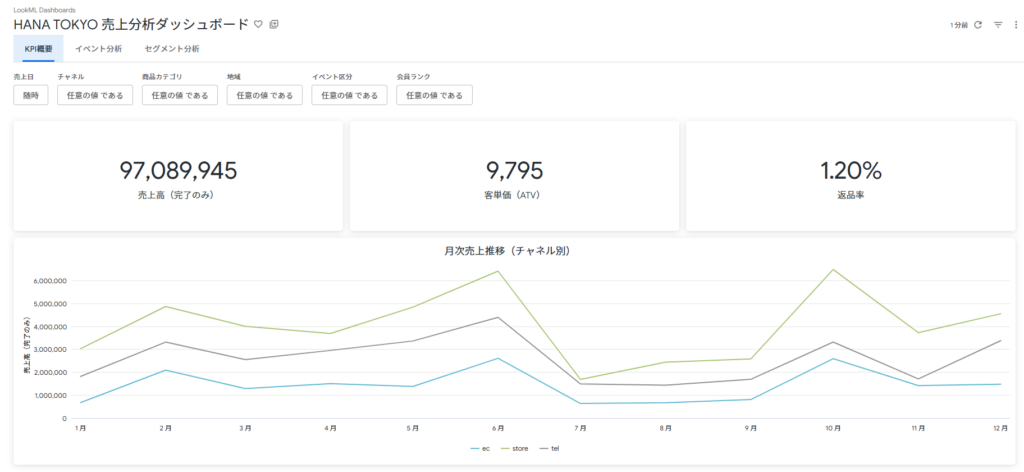Click the store line peak at 10月
The height and width of the screenshot is (472, 1024).
[835, 269]
